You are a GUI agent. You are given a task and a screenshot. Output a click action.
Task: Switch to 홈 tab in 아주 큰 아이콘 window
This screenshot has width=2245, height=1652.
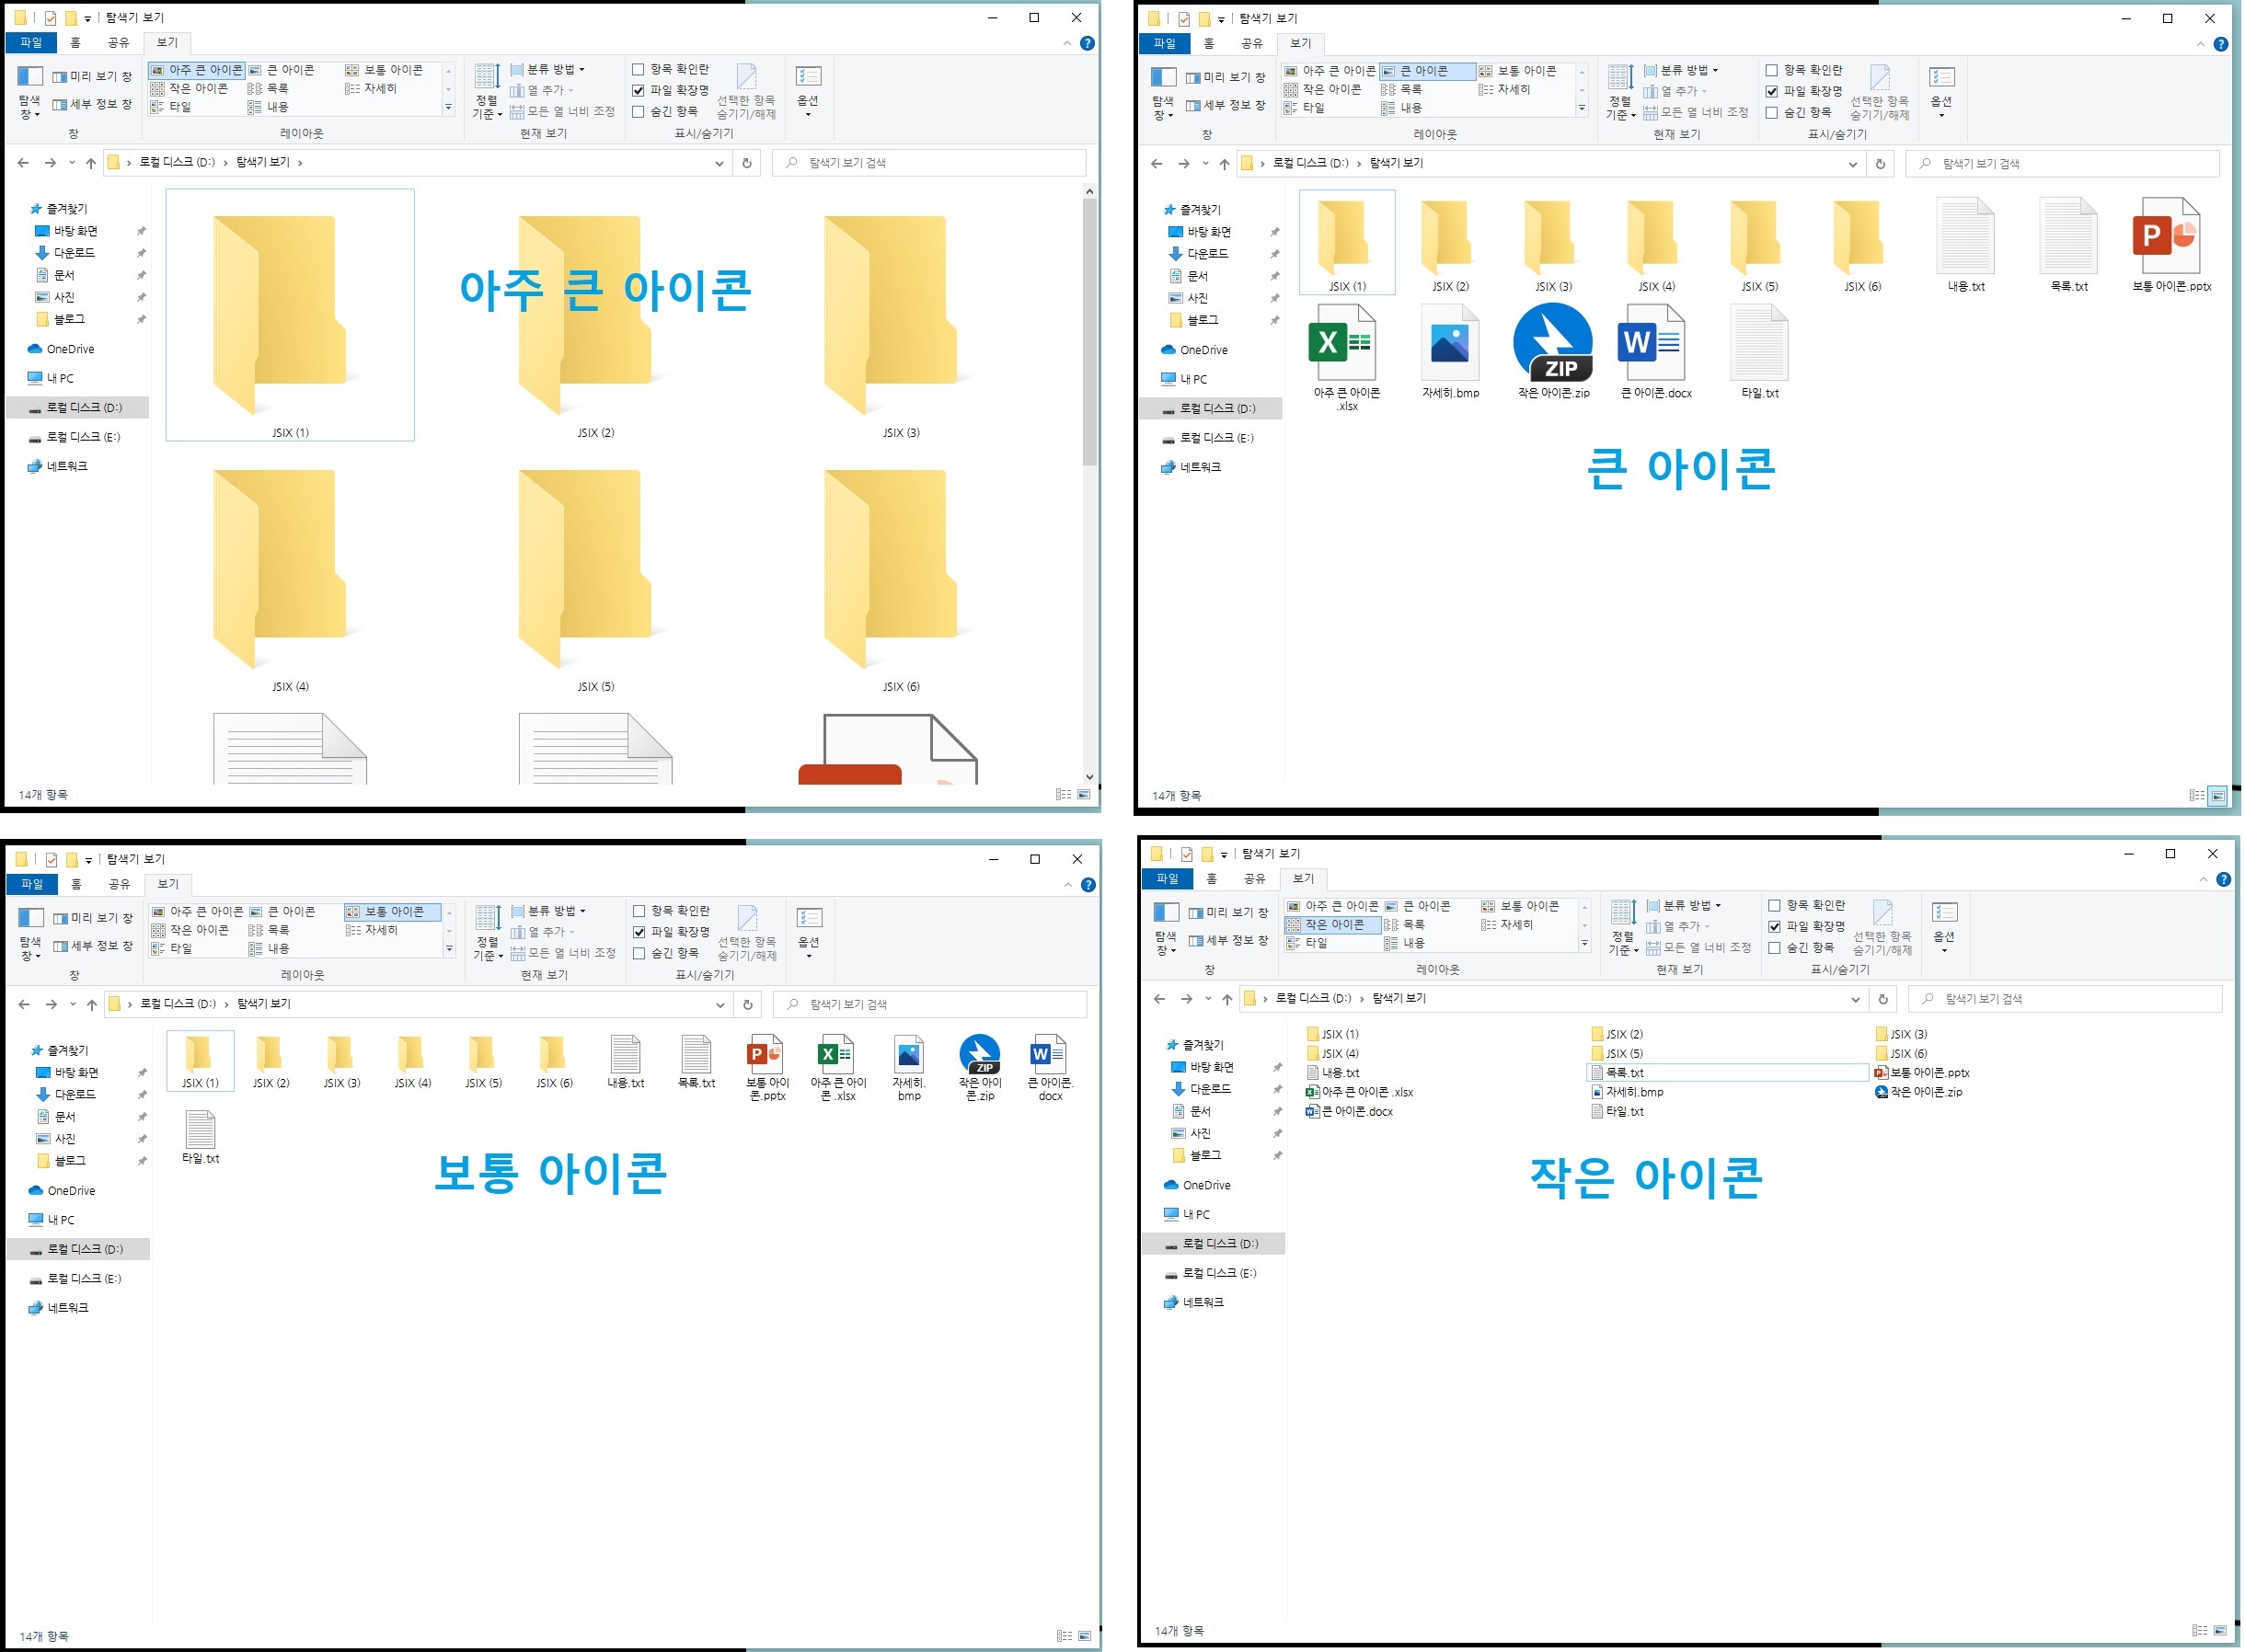click(x=75, y=42)
